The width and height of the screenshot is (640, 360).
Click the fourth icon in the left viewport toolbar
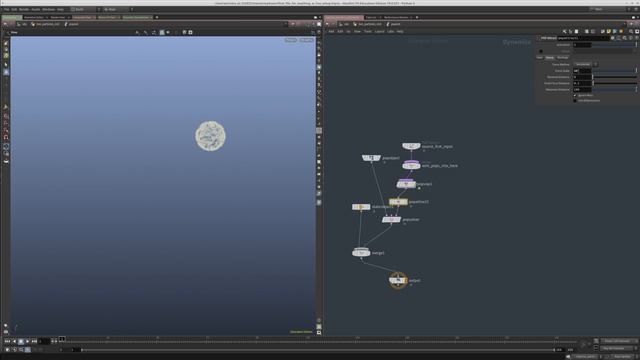(6, 64)
